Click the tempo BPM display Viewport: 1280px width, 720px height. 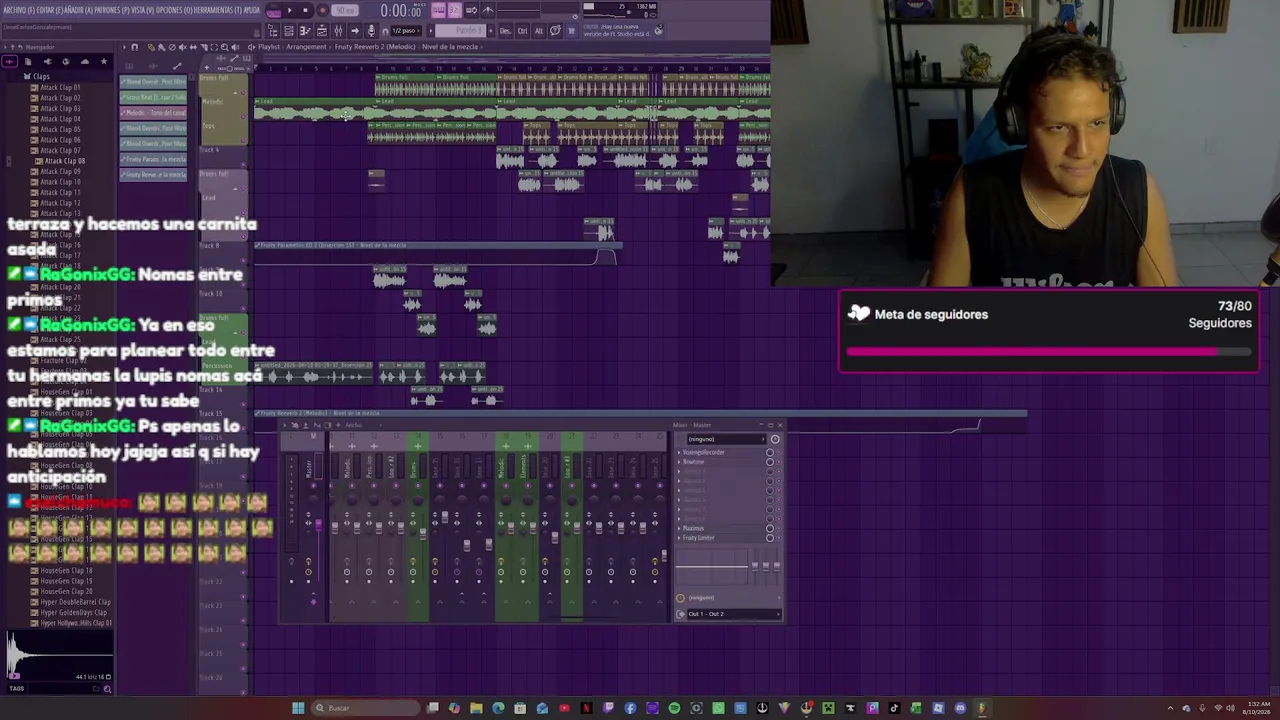coord(346,11)
